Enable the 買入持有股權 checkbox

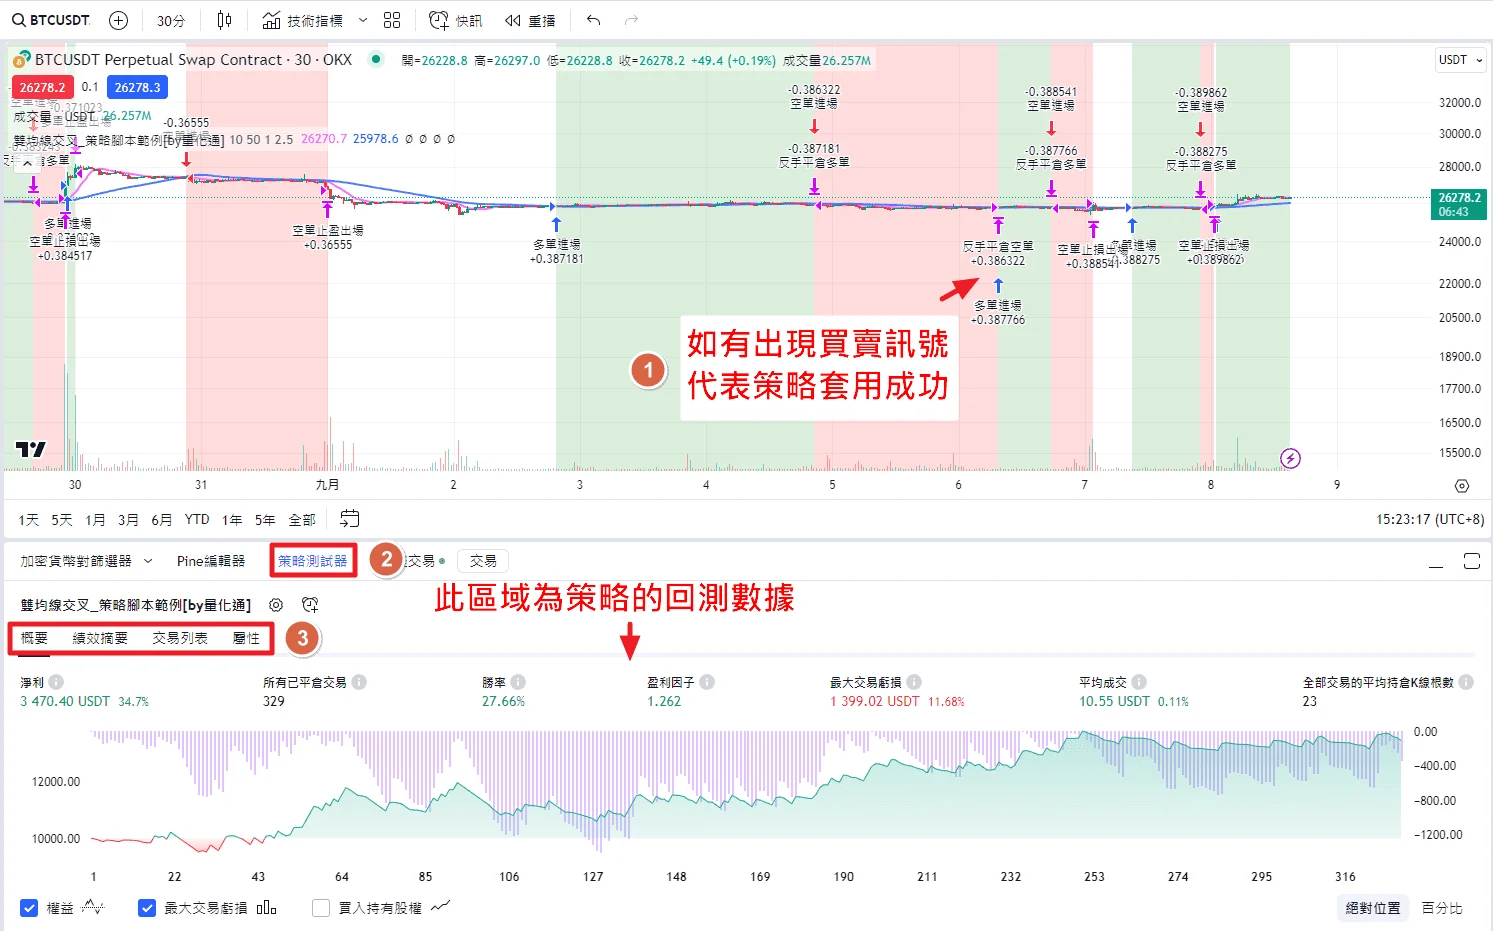(x=321, y=908)
